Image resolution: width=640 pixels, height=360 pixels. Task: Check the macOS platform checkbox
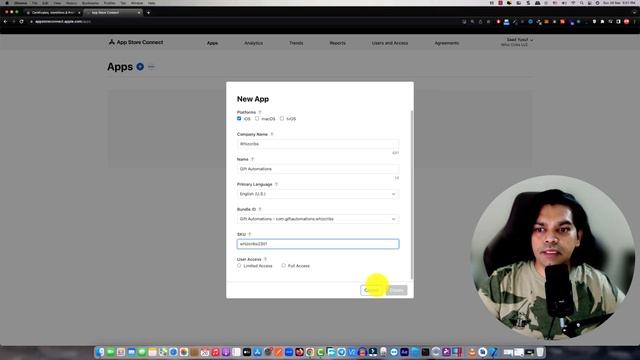(x=257, y=118)
